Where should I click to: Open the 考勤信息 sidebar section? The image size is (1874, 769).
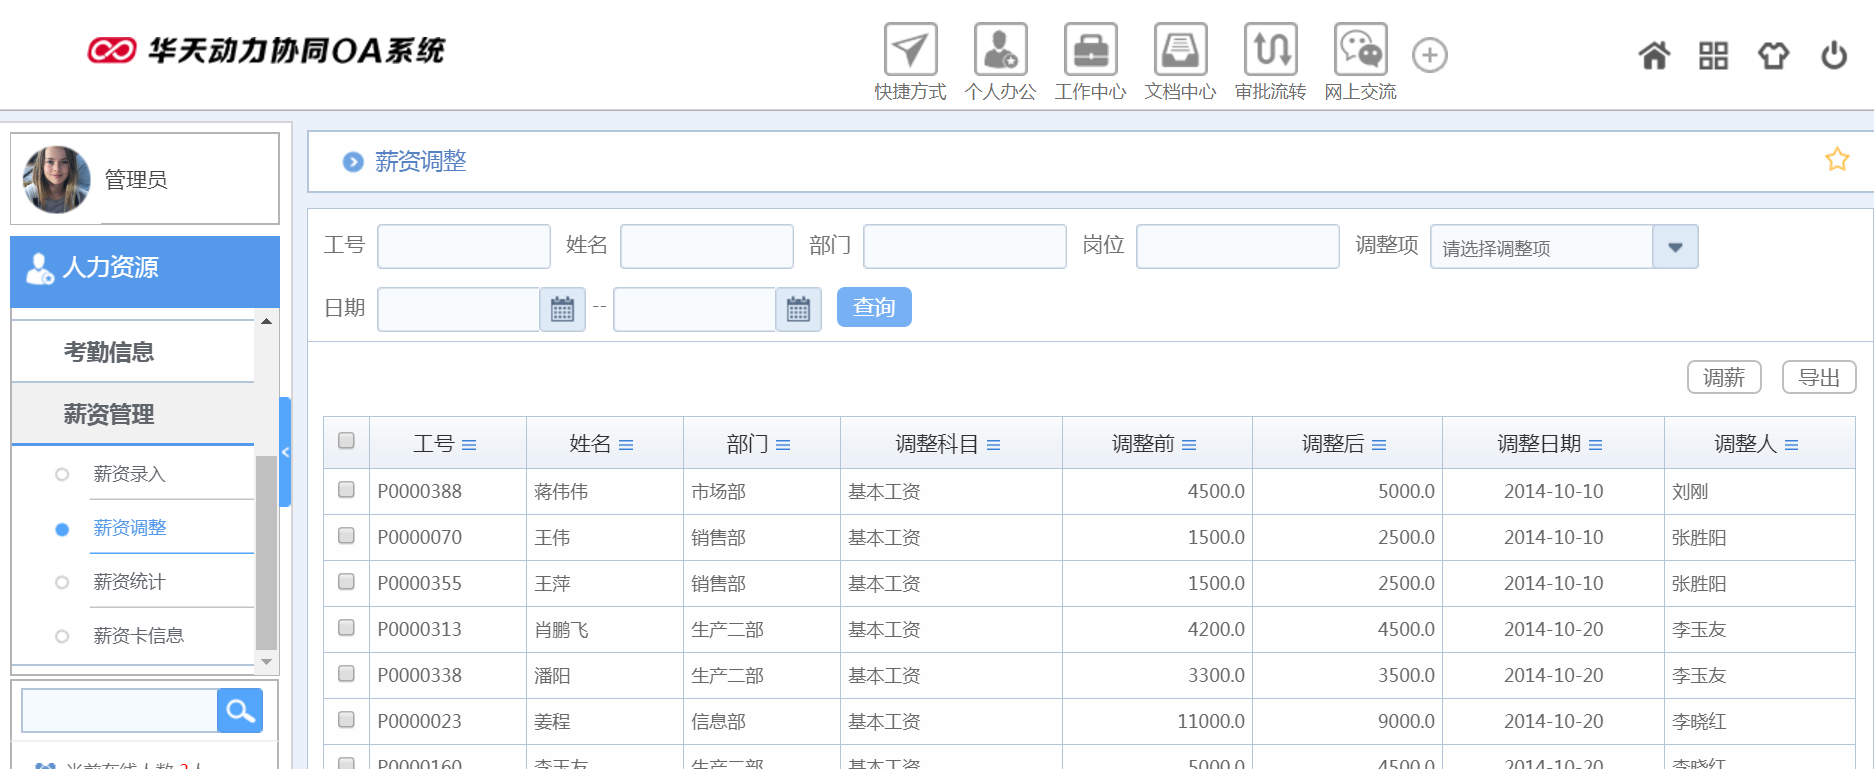point(109,352)
